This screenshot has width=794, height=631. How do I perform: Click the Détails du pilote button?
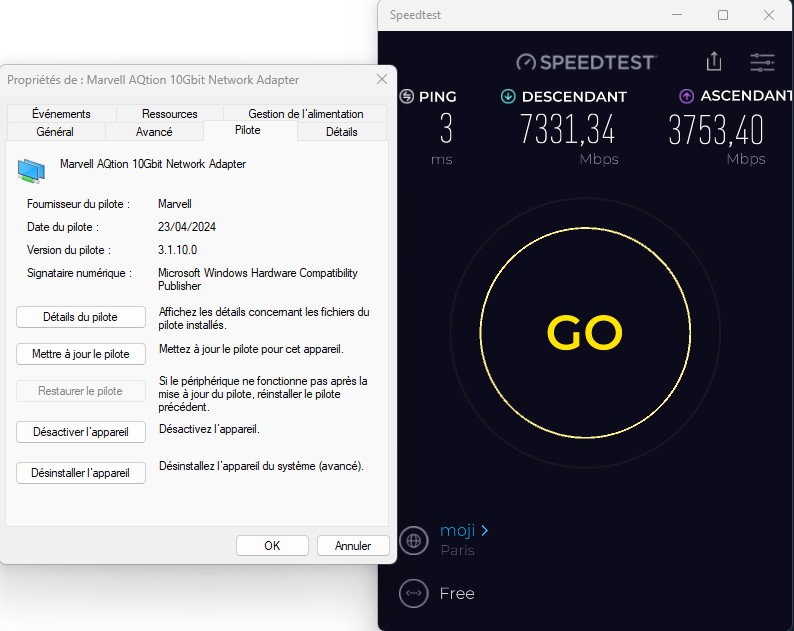click(81, 317)
